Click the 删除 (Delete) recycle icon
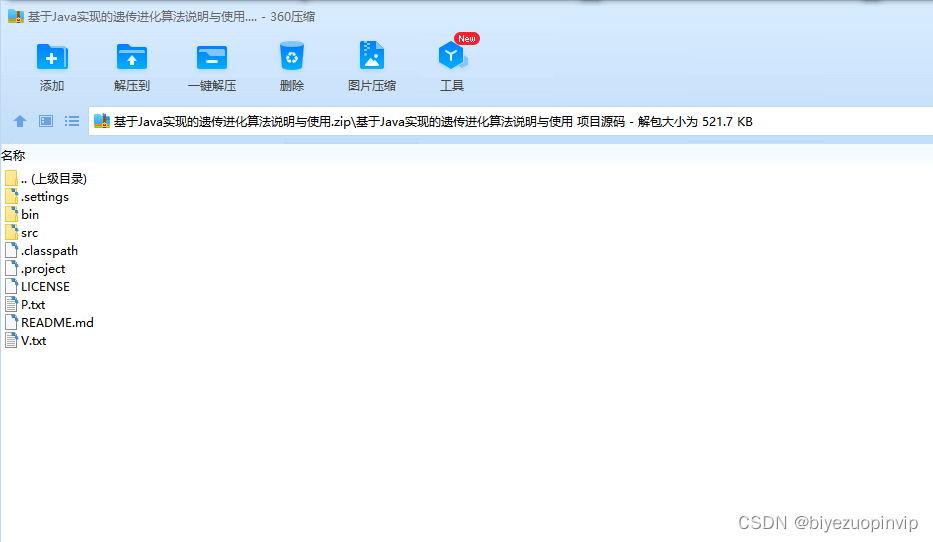This screenshot has width=933, height=542. pyautogui.click(x=292, y=57)
